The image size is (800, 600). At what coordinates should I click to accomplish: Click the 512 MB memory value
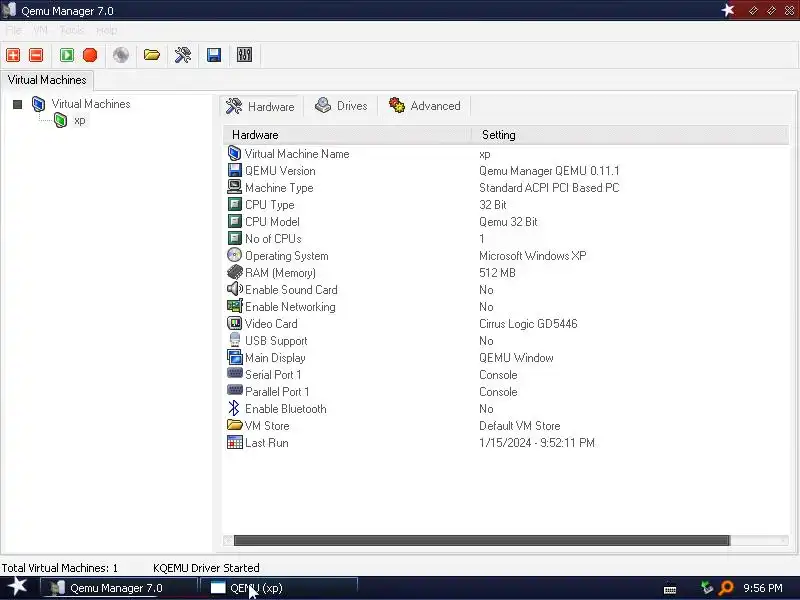coord(497,272)
